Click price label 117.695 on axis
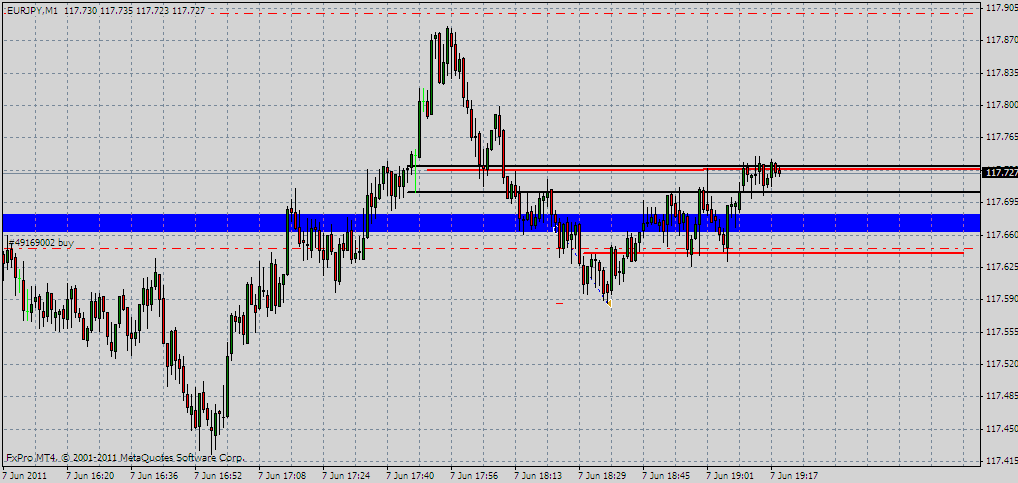Image resolution: width=1018 pixels, height=483 pixels. tap(1000, 202)
